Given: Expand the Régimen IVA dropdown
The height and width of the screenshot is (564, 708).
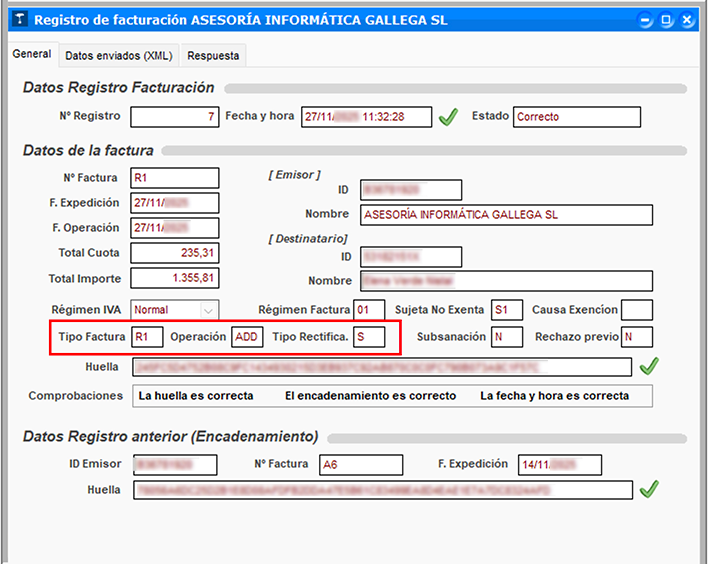Looking at the screenshot, I should [x=208, y=310].
